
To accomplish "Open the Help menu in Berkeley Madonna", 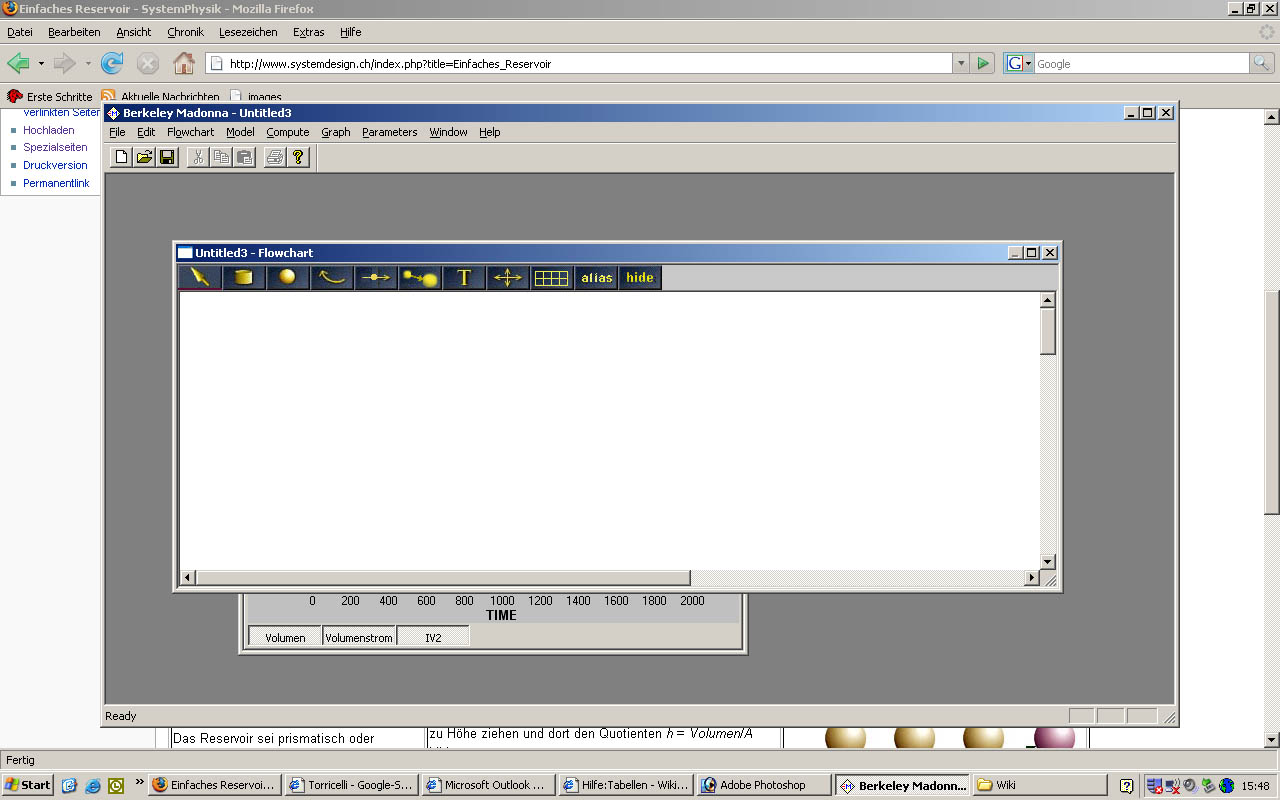I will point(489,132).
